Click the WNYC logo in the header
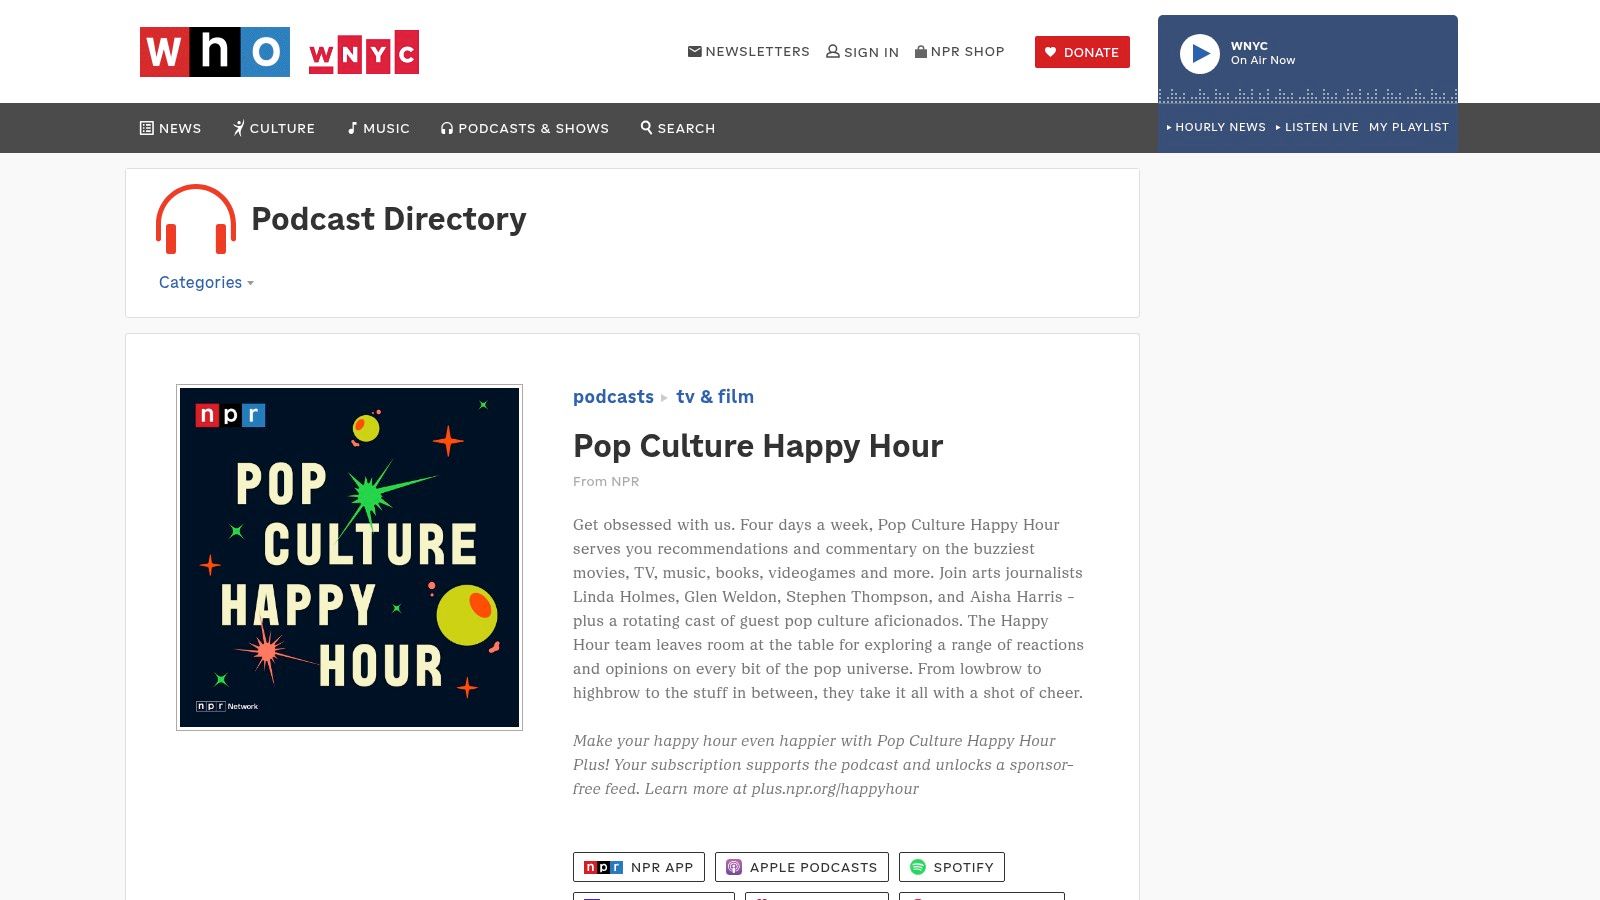Viewport: 1600px width, 900px height. pos(364,52)
